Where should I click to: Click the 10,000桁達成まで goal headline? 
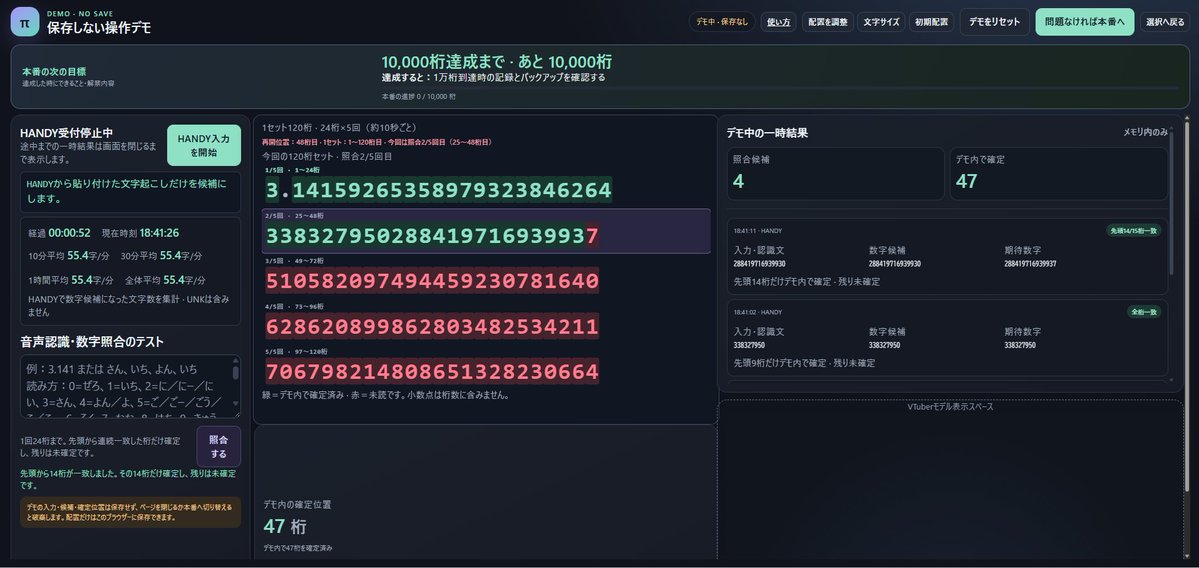(x=496, y=62)
